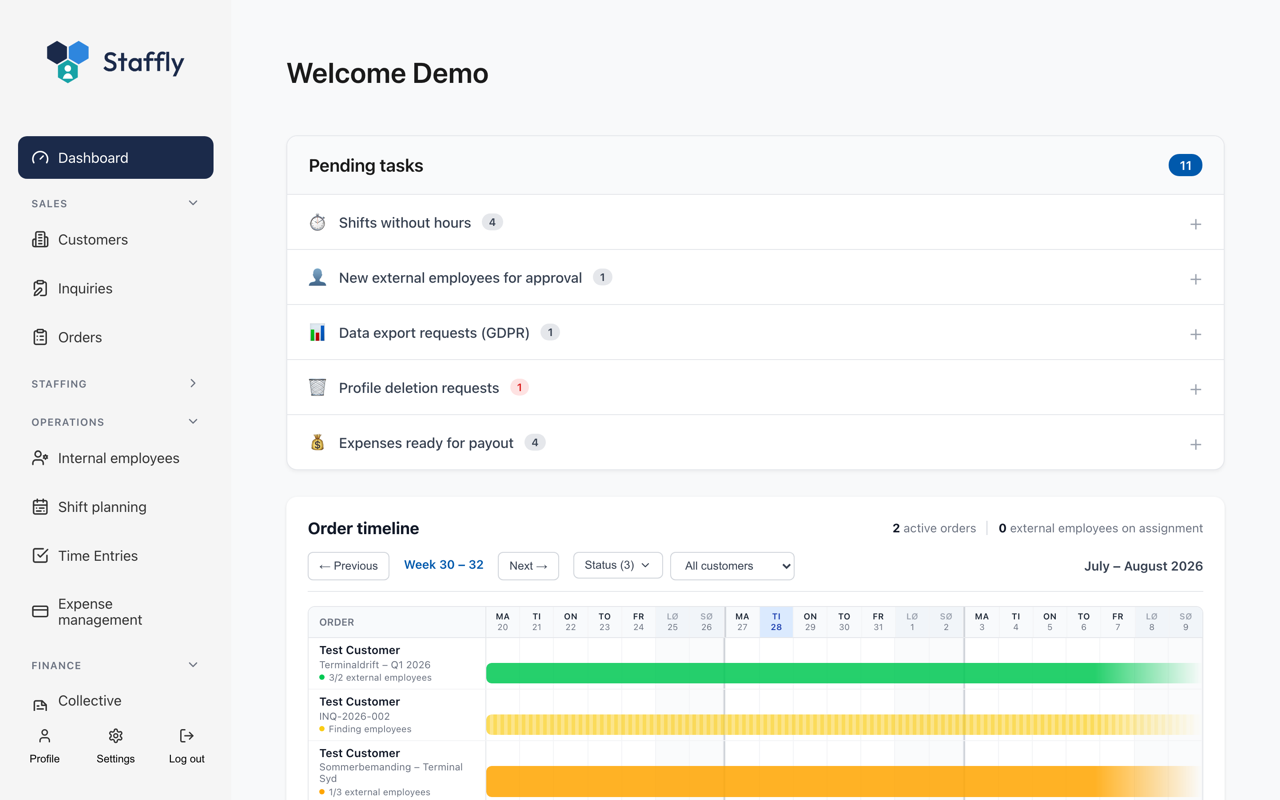Open Shift planning page
This screenshot has height=800, width=1280.
102,507
